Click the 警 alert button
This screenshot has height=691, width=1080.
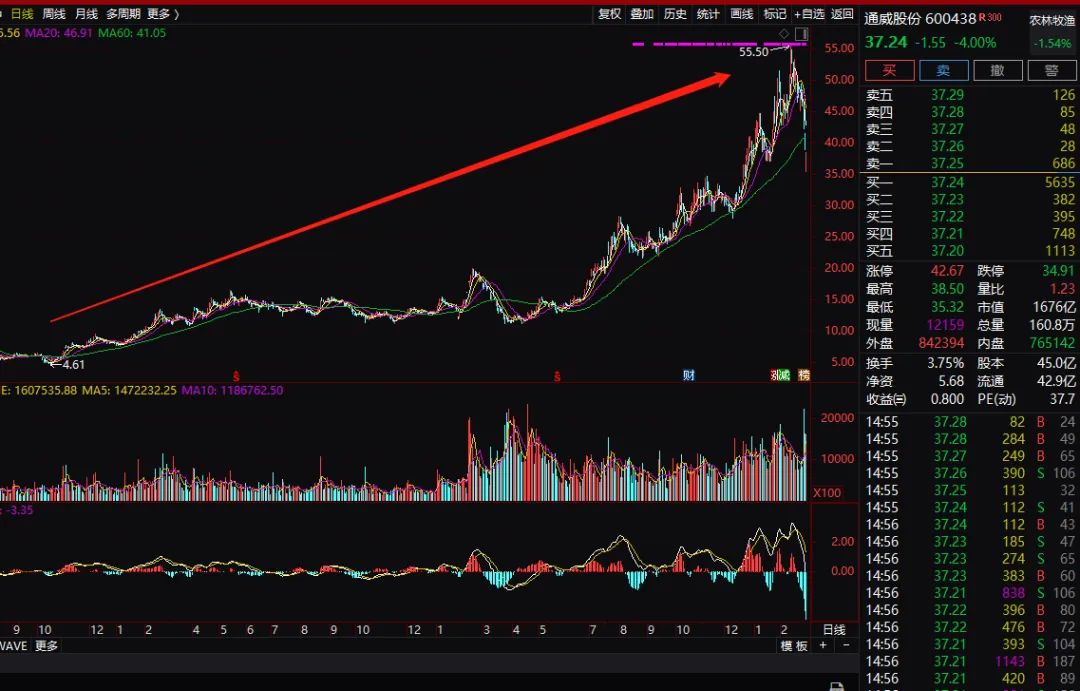click(1052, 70)
